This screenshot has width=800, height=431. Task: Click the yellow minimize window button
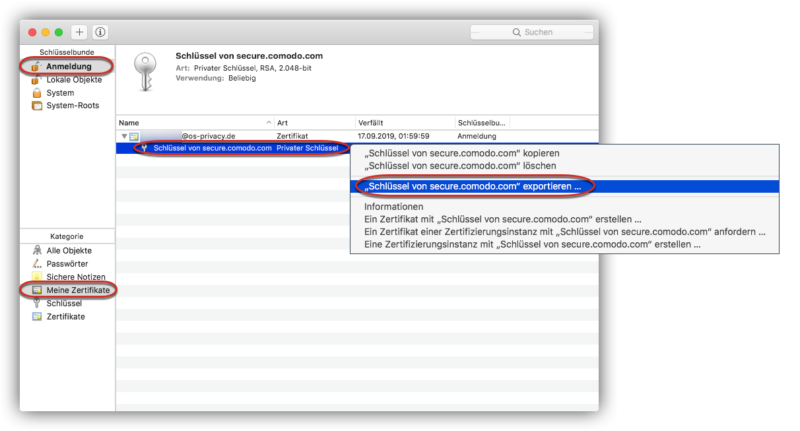[45, 32]
